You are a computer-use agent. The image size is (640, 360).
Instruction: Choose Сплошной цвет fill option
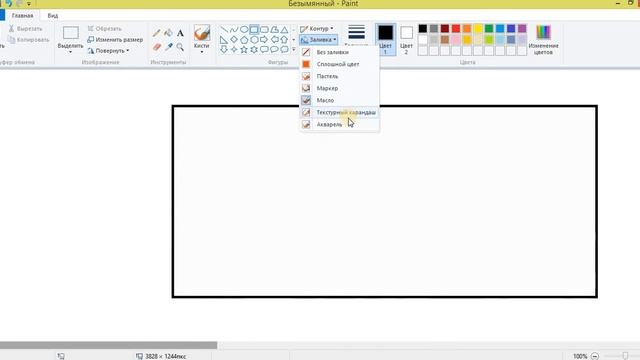click(340, 64)
